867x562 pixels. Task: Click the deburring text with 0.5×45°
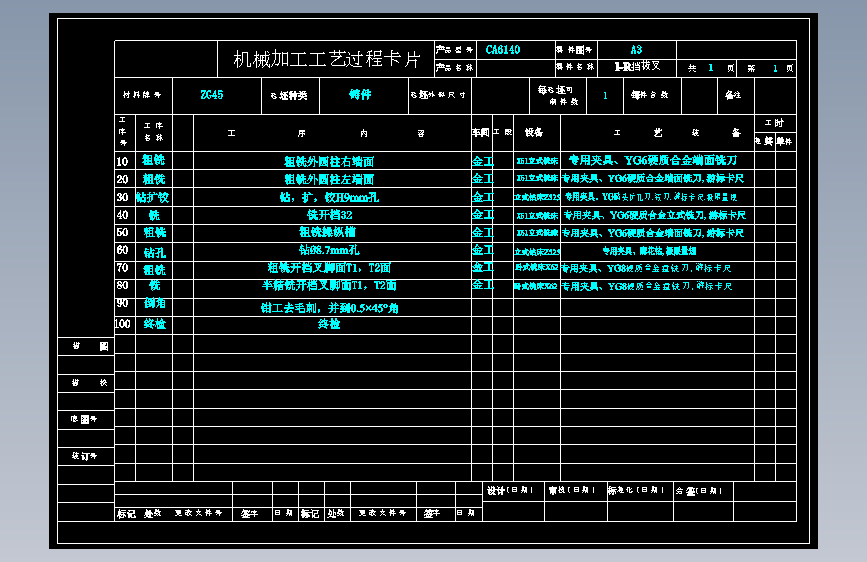(x=330, y=308)
